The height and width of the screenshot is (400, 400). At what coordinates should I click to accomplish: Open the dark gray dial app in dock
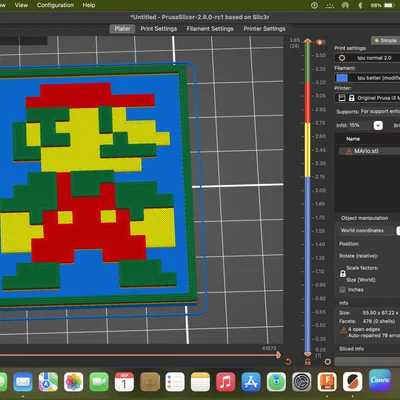[x=302, y=382]
